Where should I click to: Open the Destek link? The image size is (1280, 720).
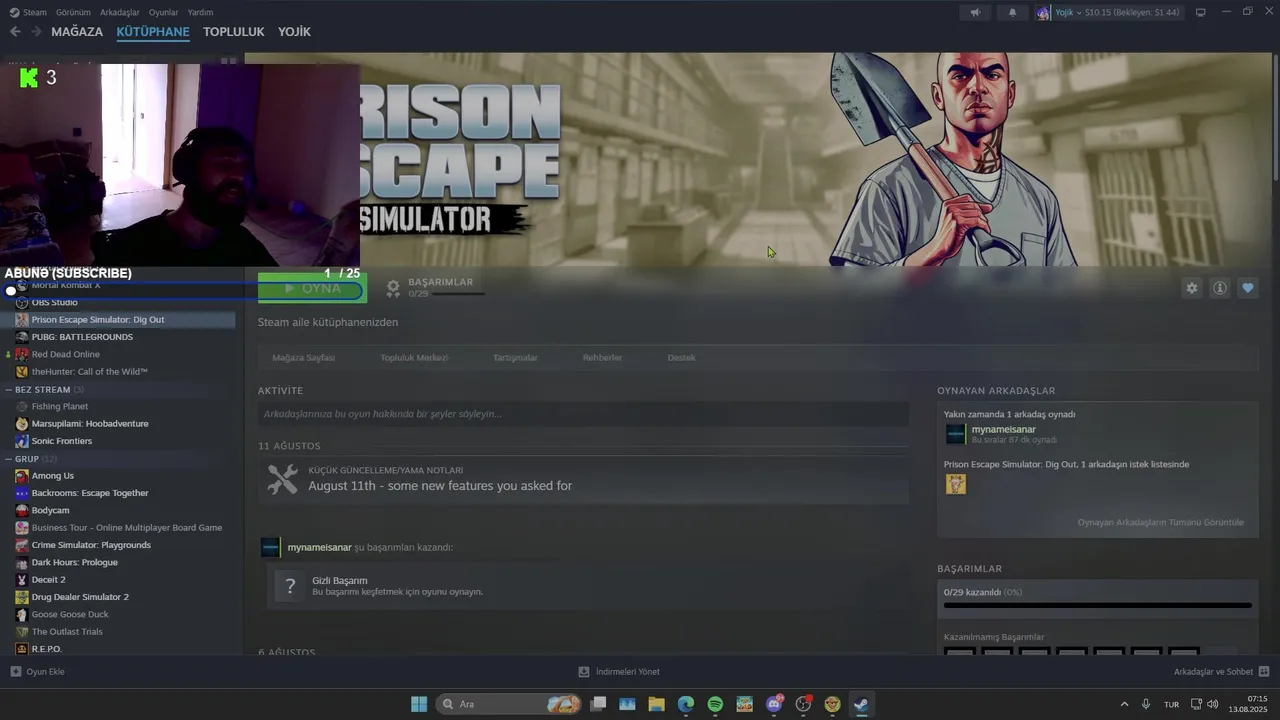click(x=681, y=358)
